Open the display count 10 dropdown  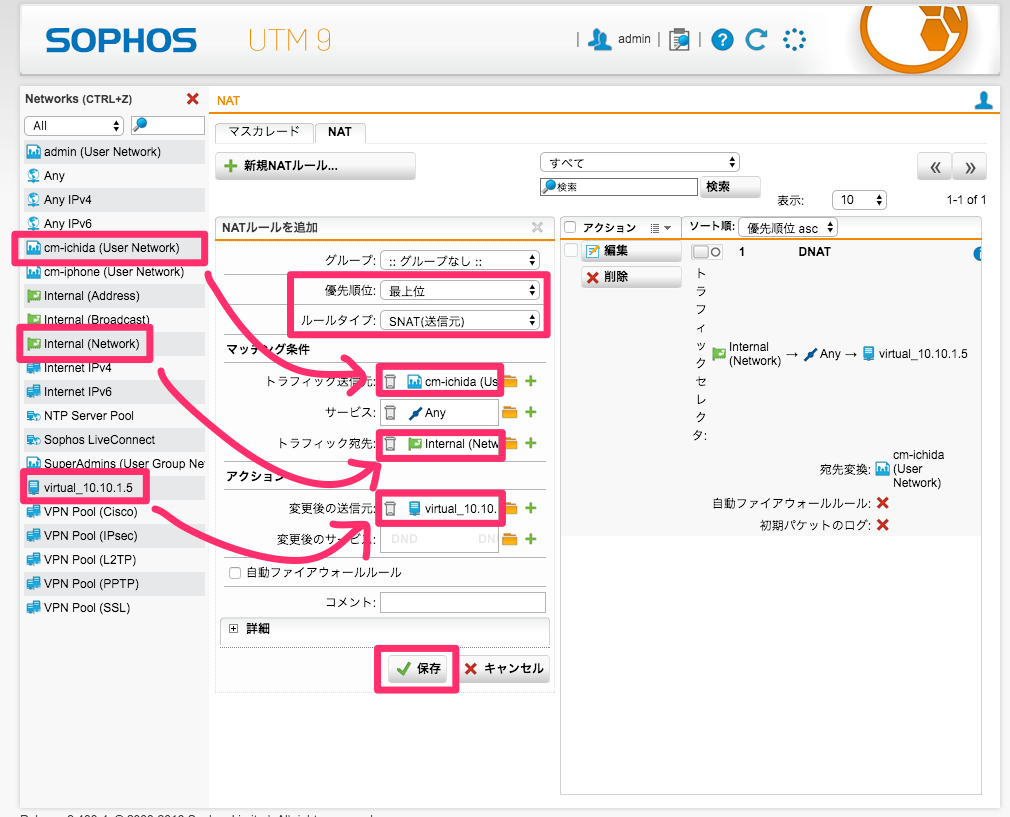(x=859, y=200)
